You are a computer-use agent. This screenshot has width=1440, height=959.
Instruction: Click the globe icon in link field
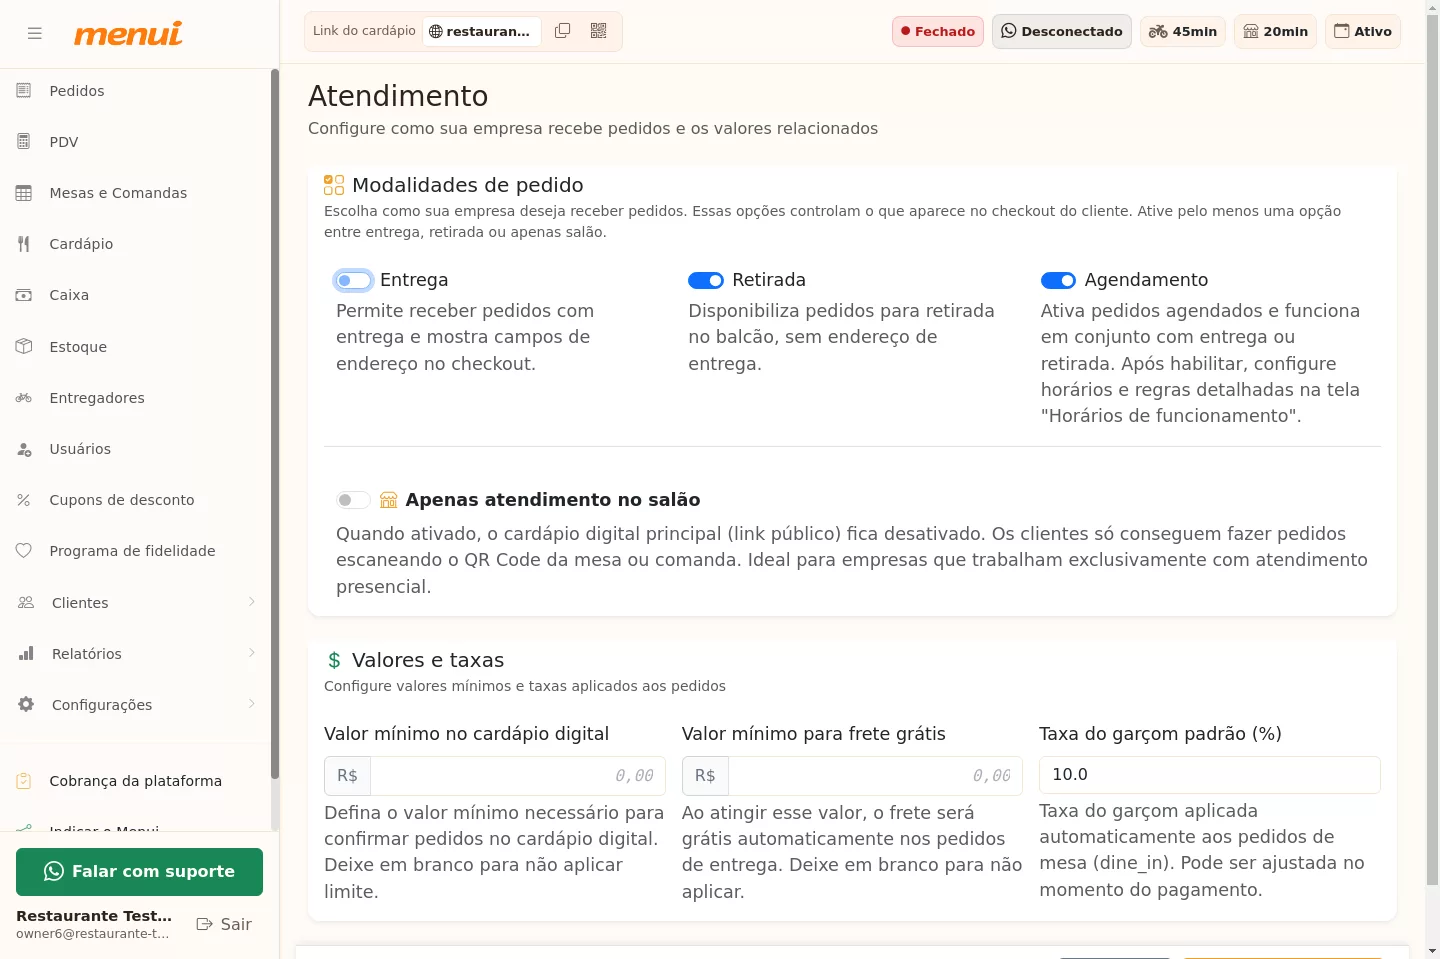click(x=435, y=31)
